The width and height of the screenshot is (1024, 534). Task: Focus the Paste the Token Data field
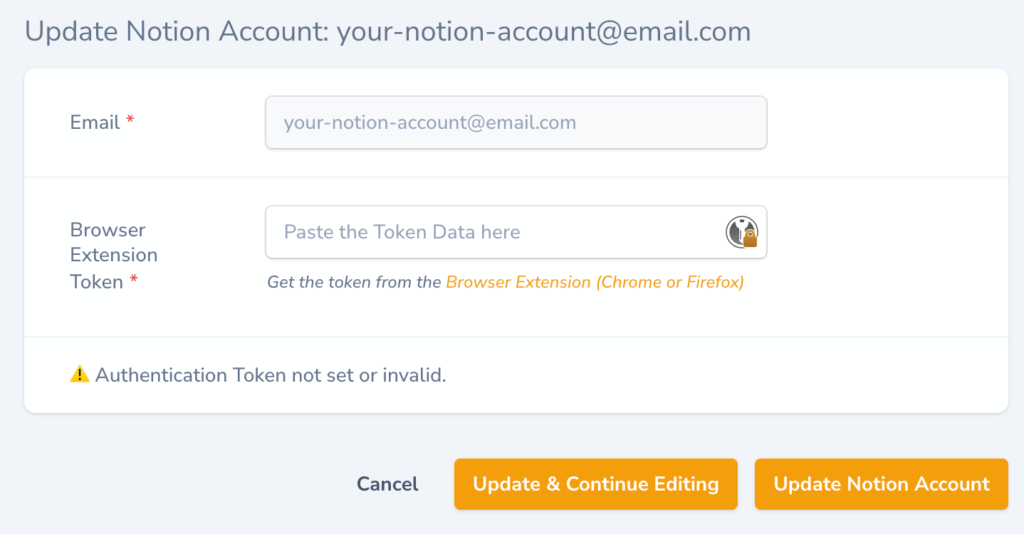[516, 232]
